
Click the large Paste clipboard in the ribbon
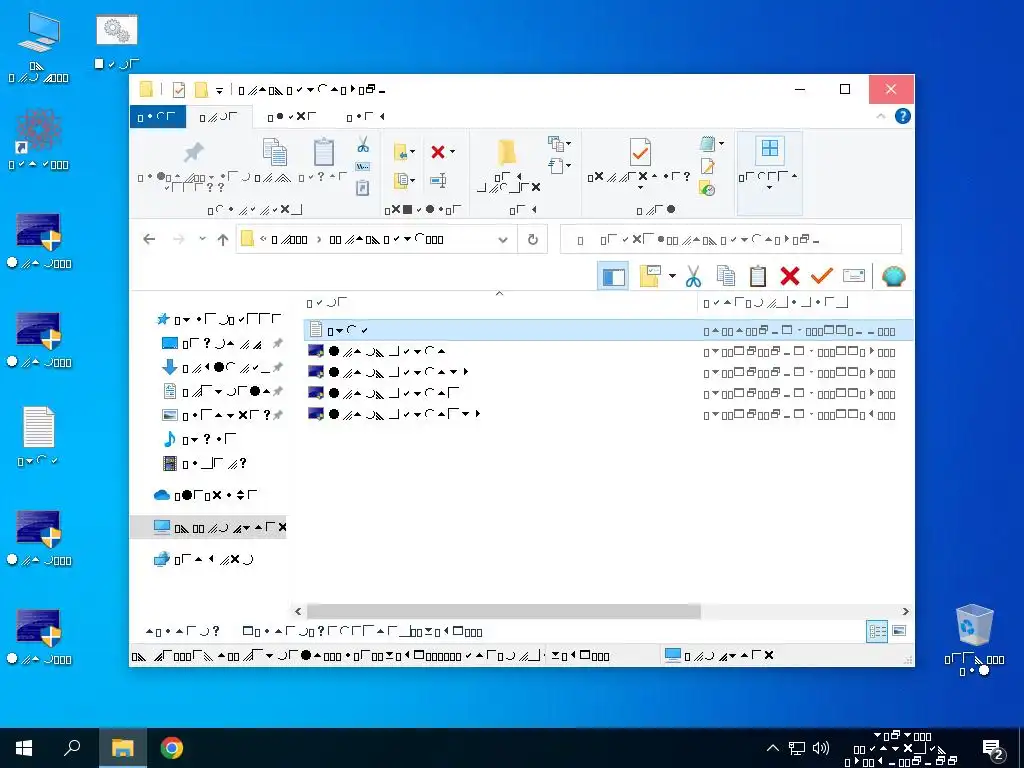pyautogui.click(x=324, y=152)
